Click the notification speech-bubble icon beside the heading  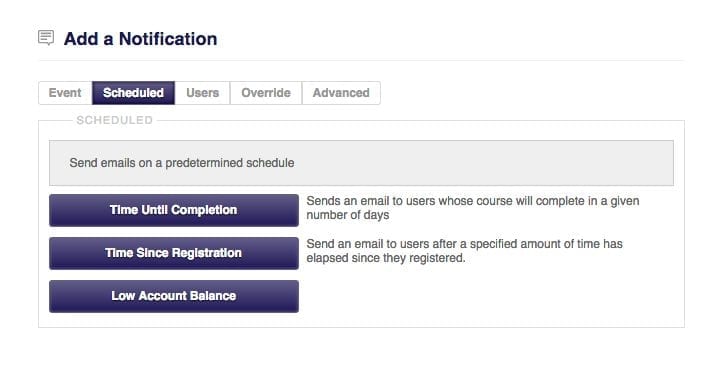click(x=46, y=38)
